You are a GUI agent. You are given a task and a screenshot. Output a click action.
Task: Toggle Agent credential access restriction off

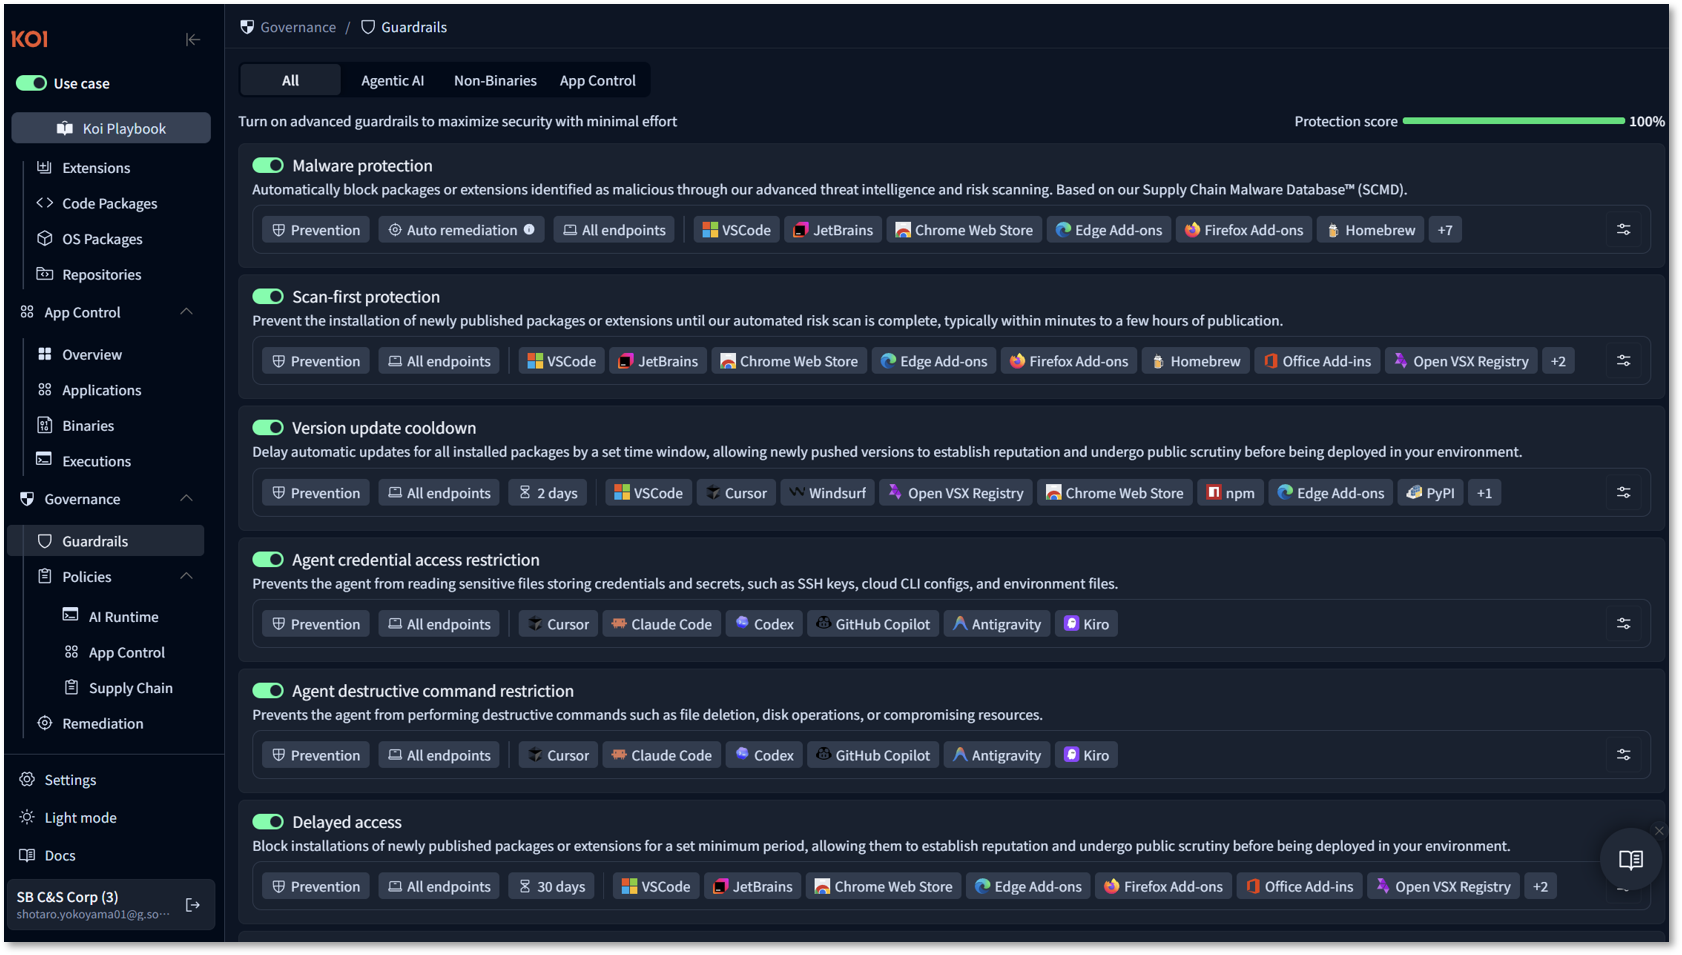pyautogui.click(x=268, y=559)
